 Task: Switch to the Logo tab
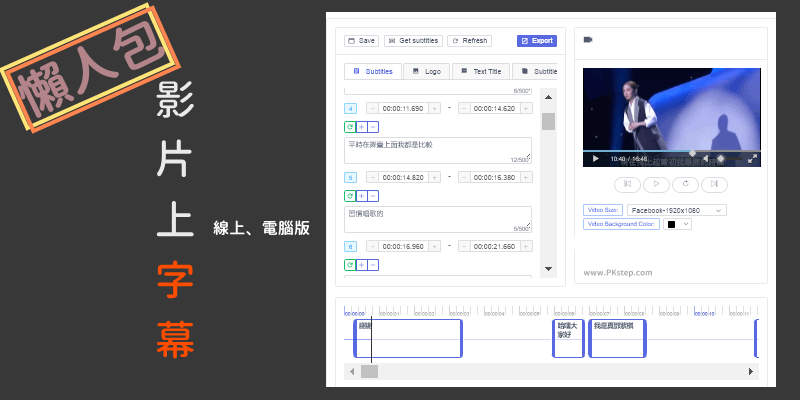(x=427, y=71)
